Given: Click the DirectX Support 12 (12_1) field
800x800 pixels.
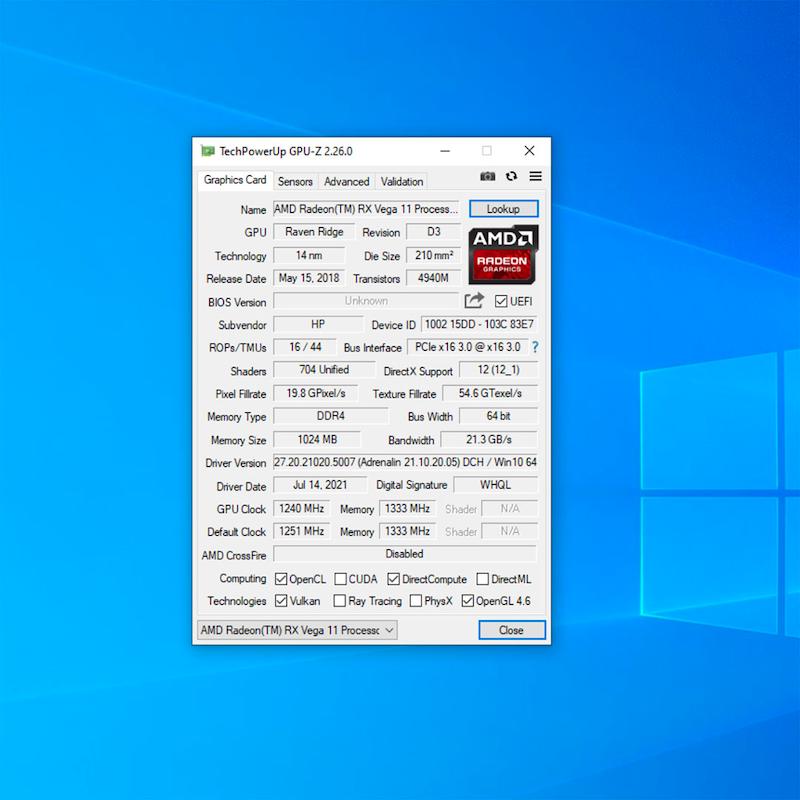Looking at the screenshot, I should coord(498,369).
